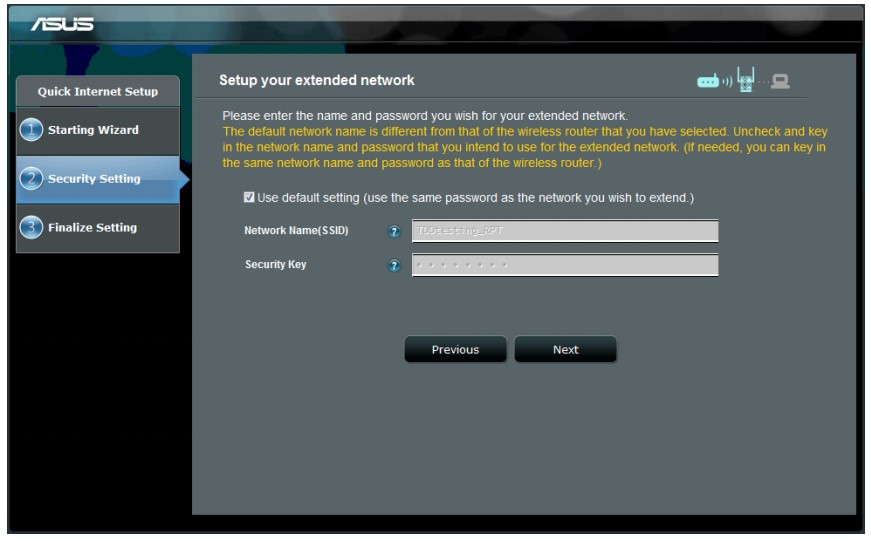Click Use default setting label text
Viewport: 871px width, 542px height.
click(x=475, y=198)
